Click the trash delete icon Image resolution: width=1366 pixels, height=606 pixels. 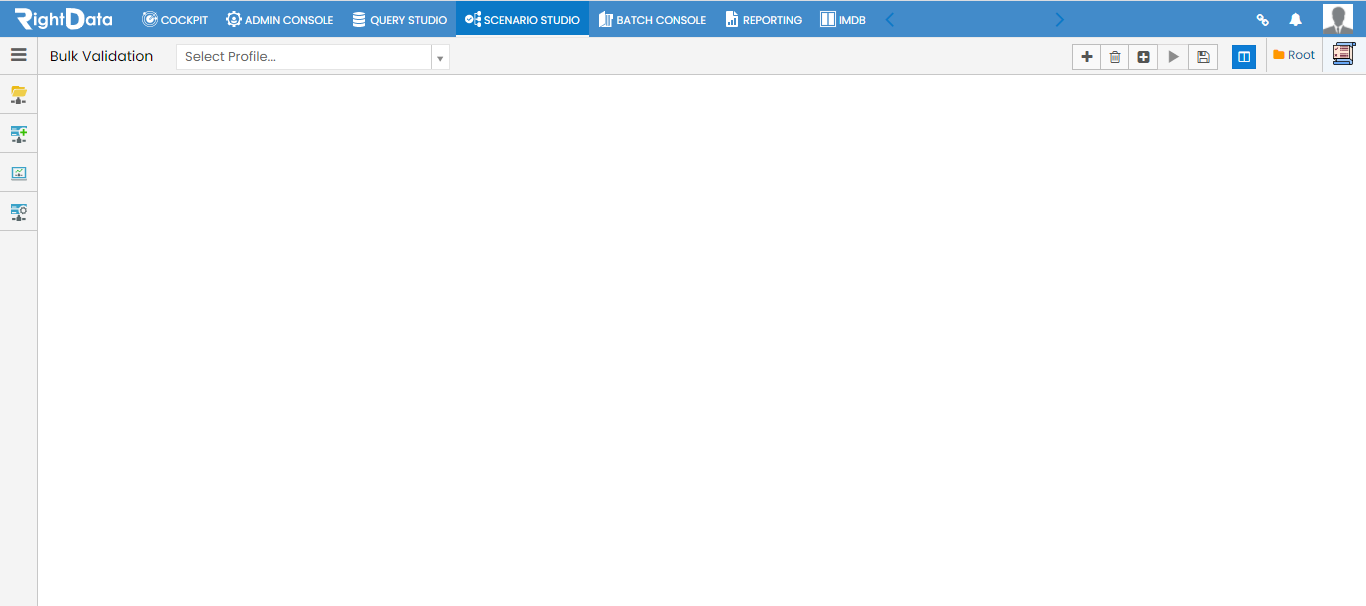pyautogui.click(x=1115, y=57)
